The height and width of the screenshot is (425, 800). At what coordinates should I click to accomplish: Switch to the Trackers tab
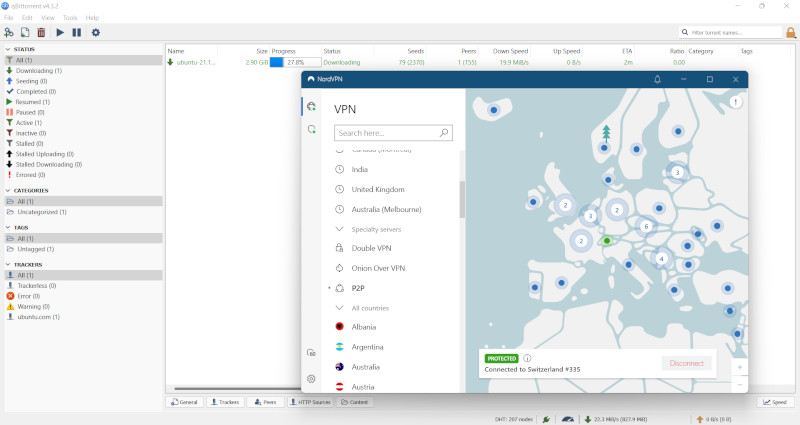[225, 402]
